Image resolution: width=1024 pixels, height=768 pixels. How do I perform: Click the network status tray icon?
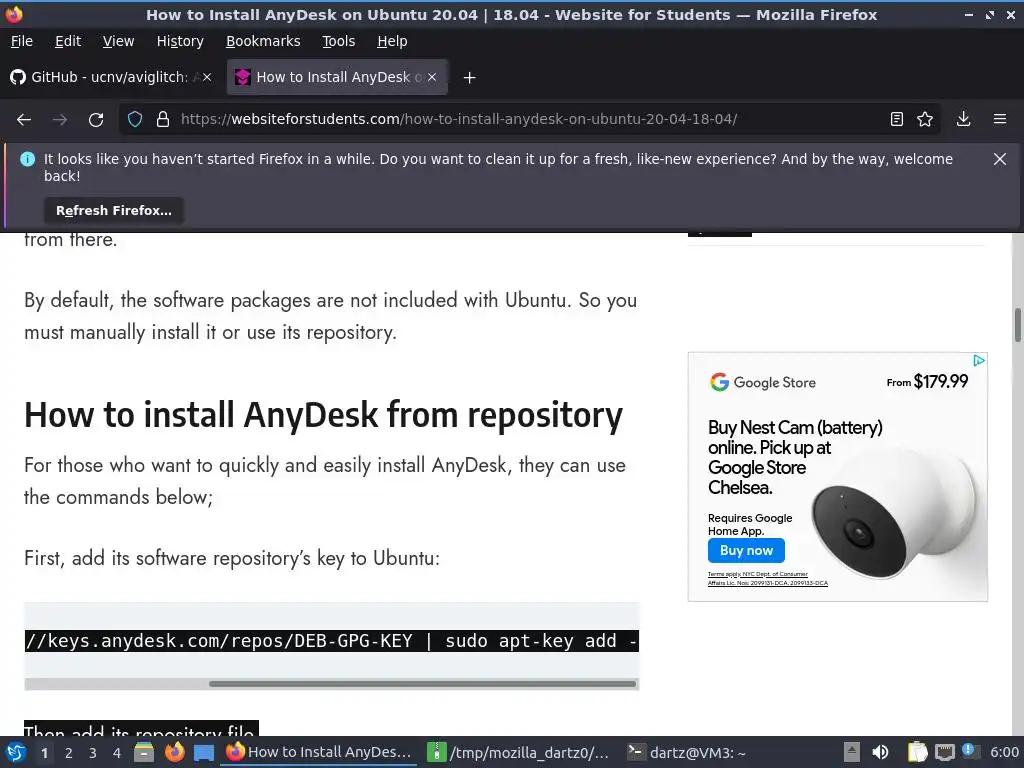click(x=944, y=753)
